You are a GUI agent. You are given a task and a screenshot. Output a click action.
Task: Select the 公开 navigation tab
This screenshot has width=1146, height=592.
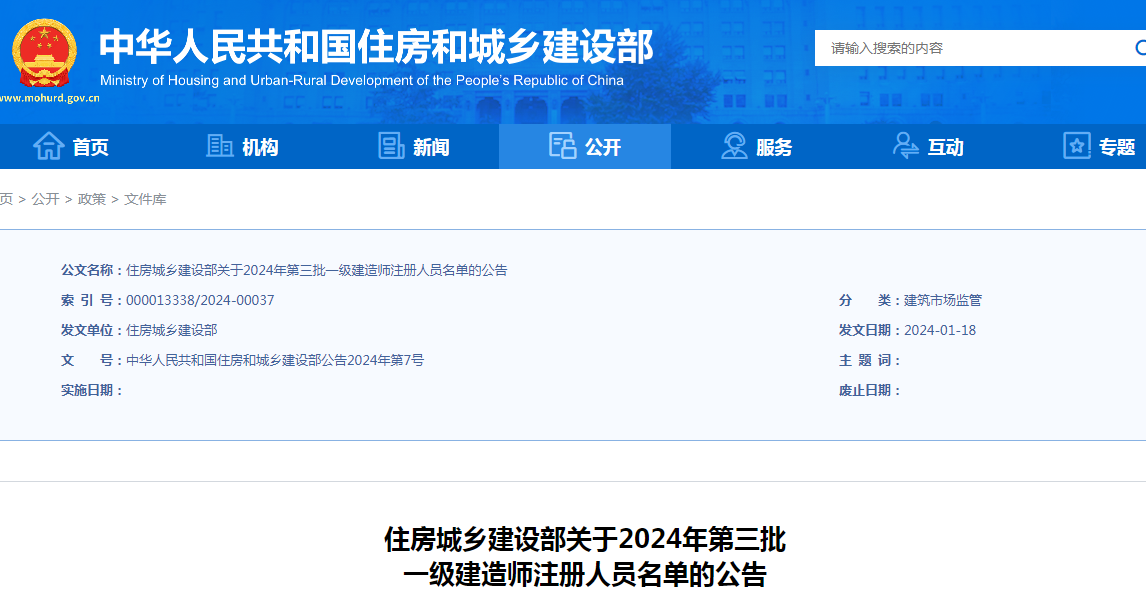(x=585, y=147)
